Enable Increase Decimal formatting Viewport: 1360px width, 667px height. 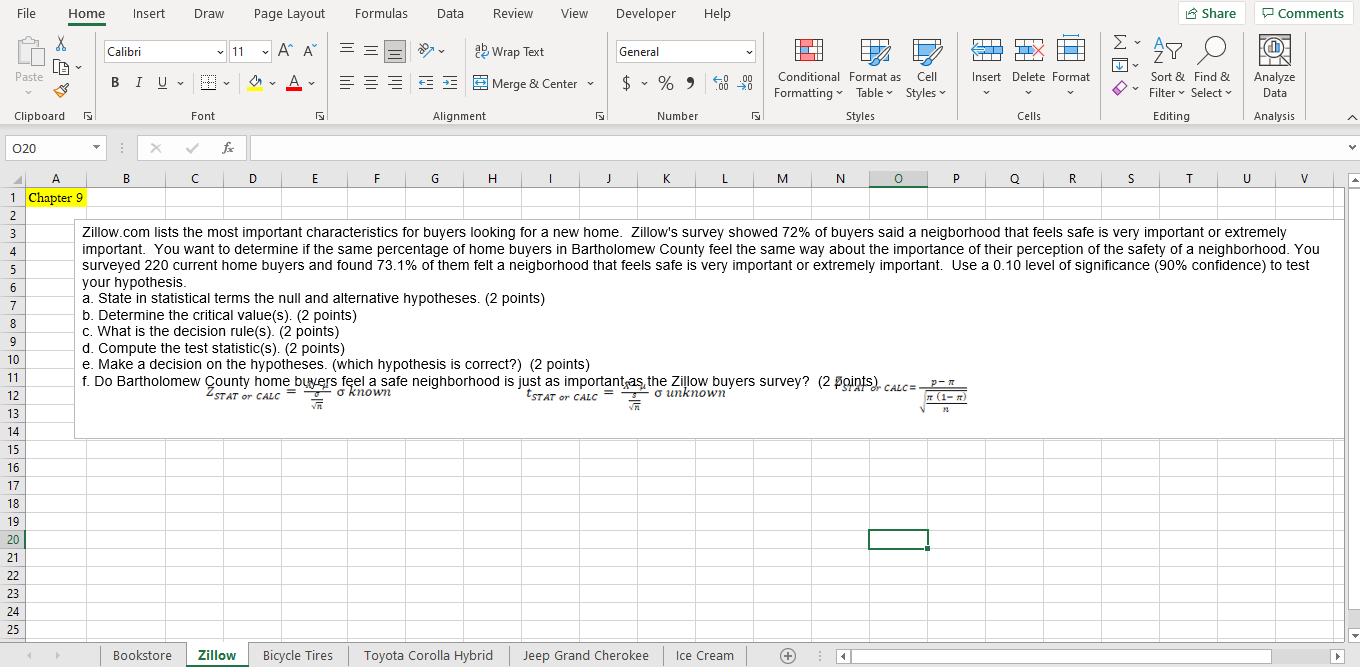point(721,83)
